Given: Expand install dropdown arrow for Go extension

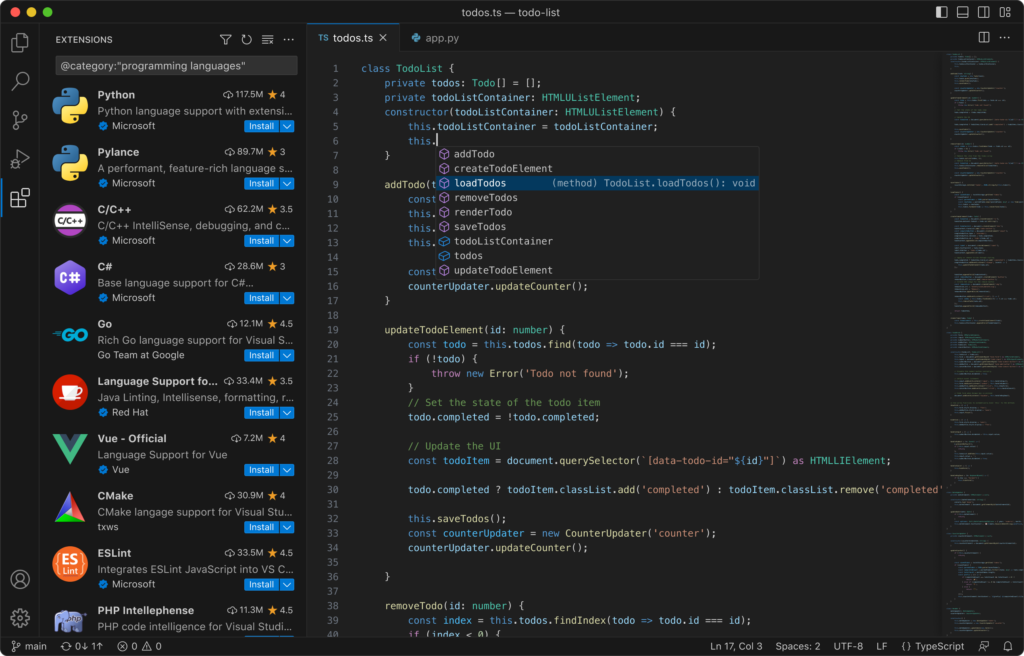Looking at the screenshot, I should coord(288,355).
